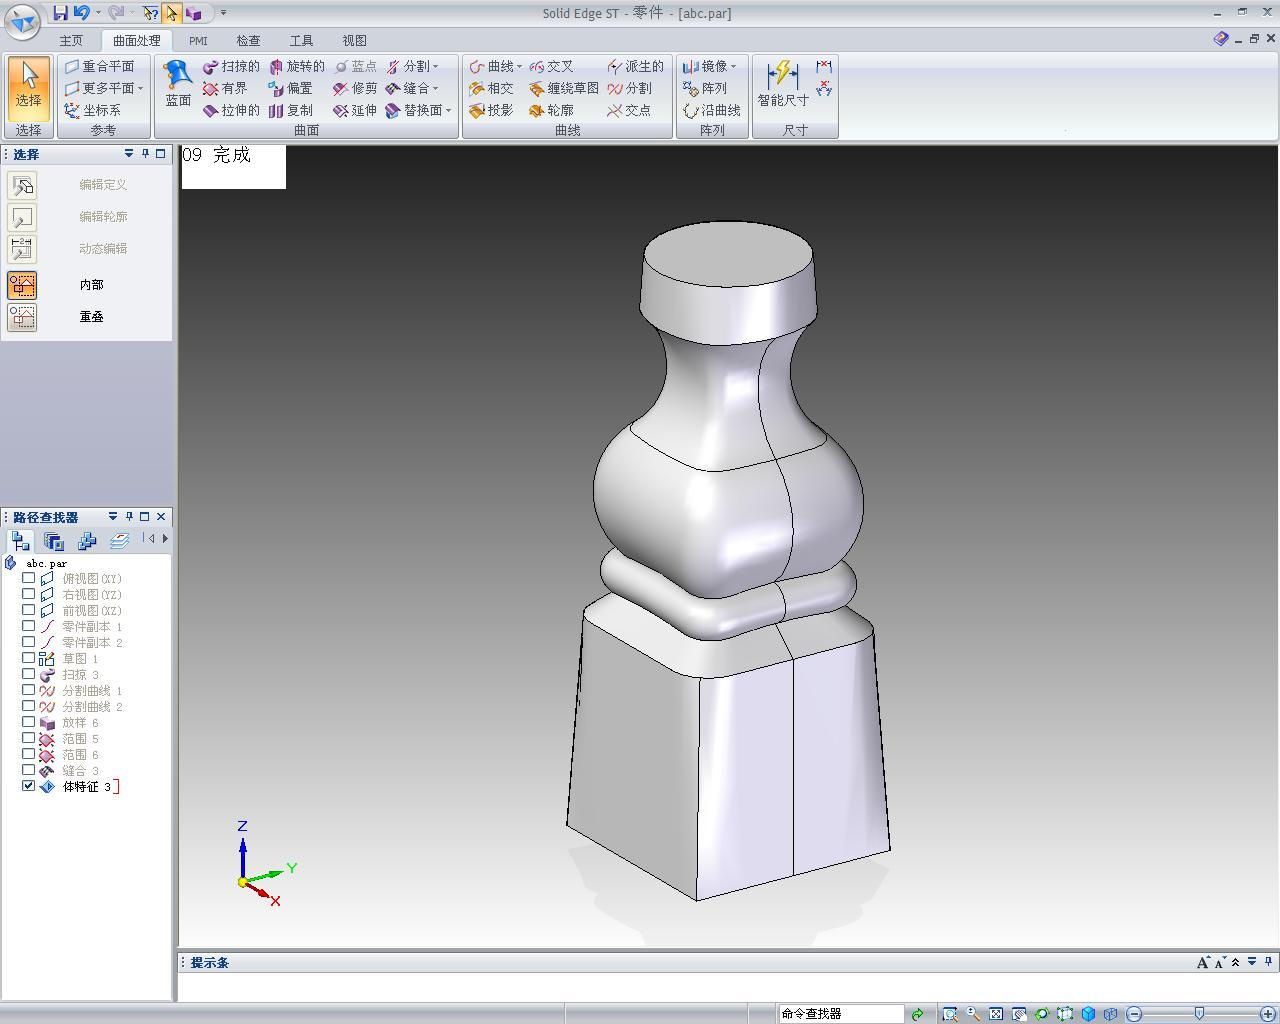This screenshot has width=1280, height=1024.
Task: Select the 复制 copy surface tool
Action: (290, 110)
